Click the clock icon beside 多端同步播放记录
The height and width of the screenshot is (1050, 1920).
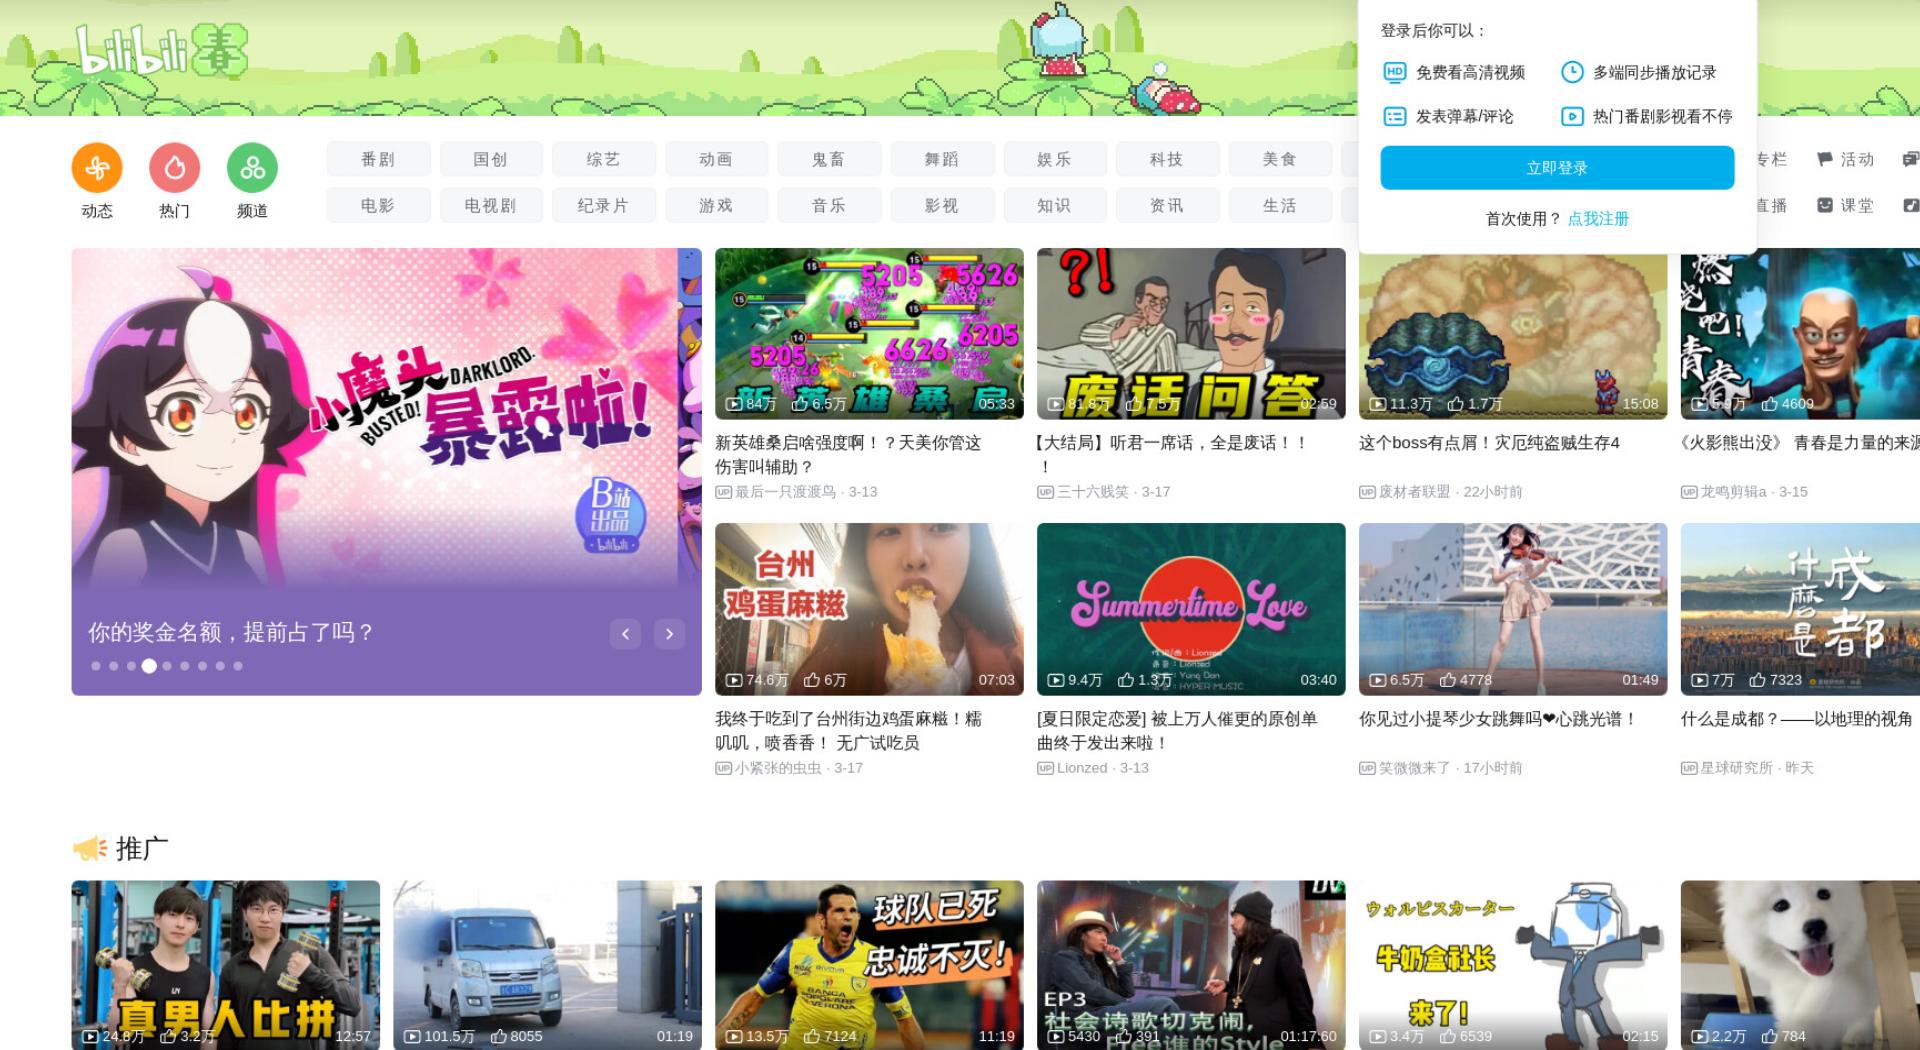(1572, 72)
